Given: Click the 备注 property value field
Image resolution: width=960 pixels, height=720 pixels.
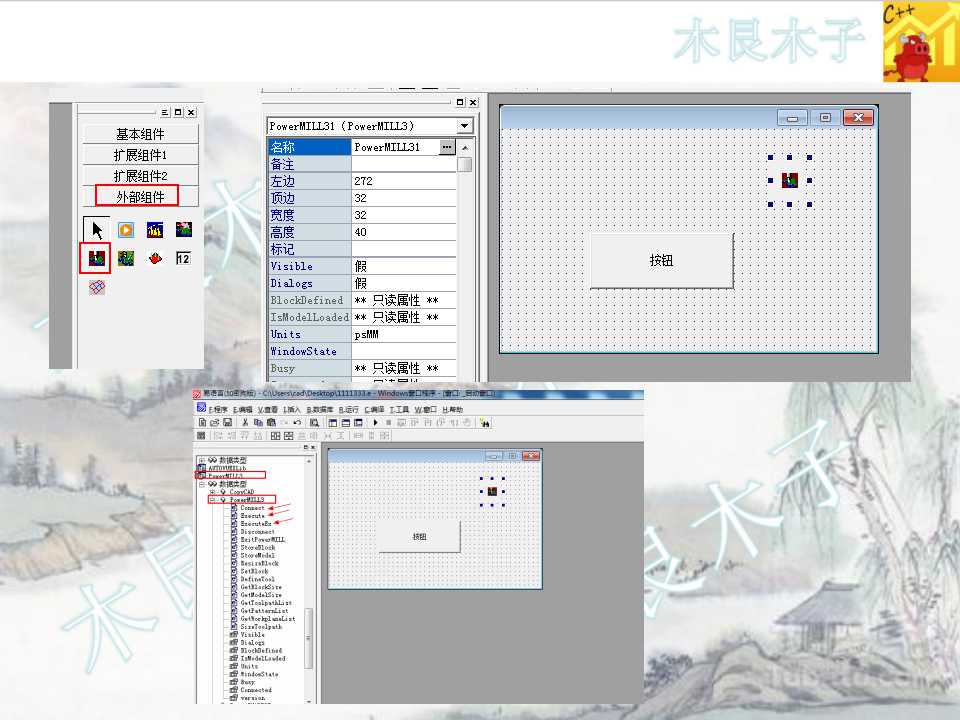Looking at the screenshot, I should [x=403, y=164].
